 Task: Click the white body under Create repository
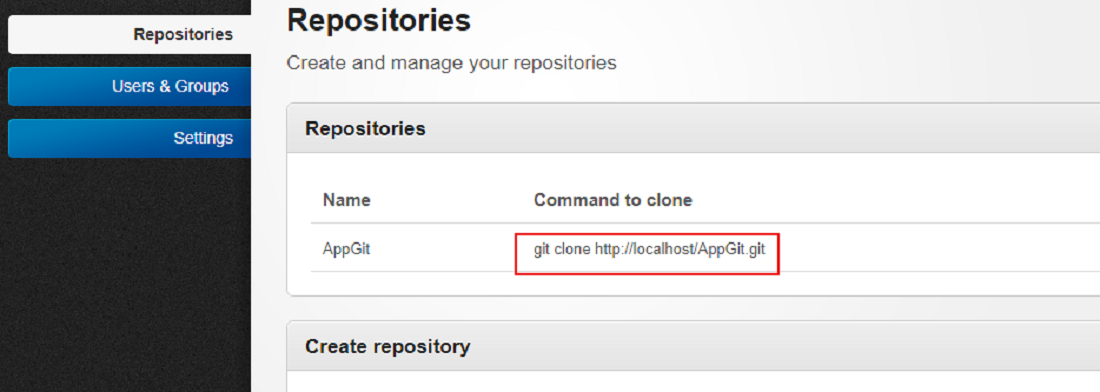(x=693, y=382)
